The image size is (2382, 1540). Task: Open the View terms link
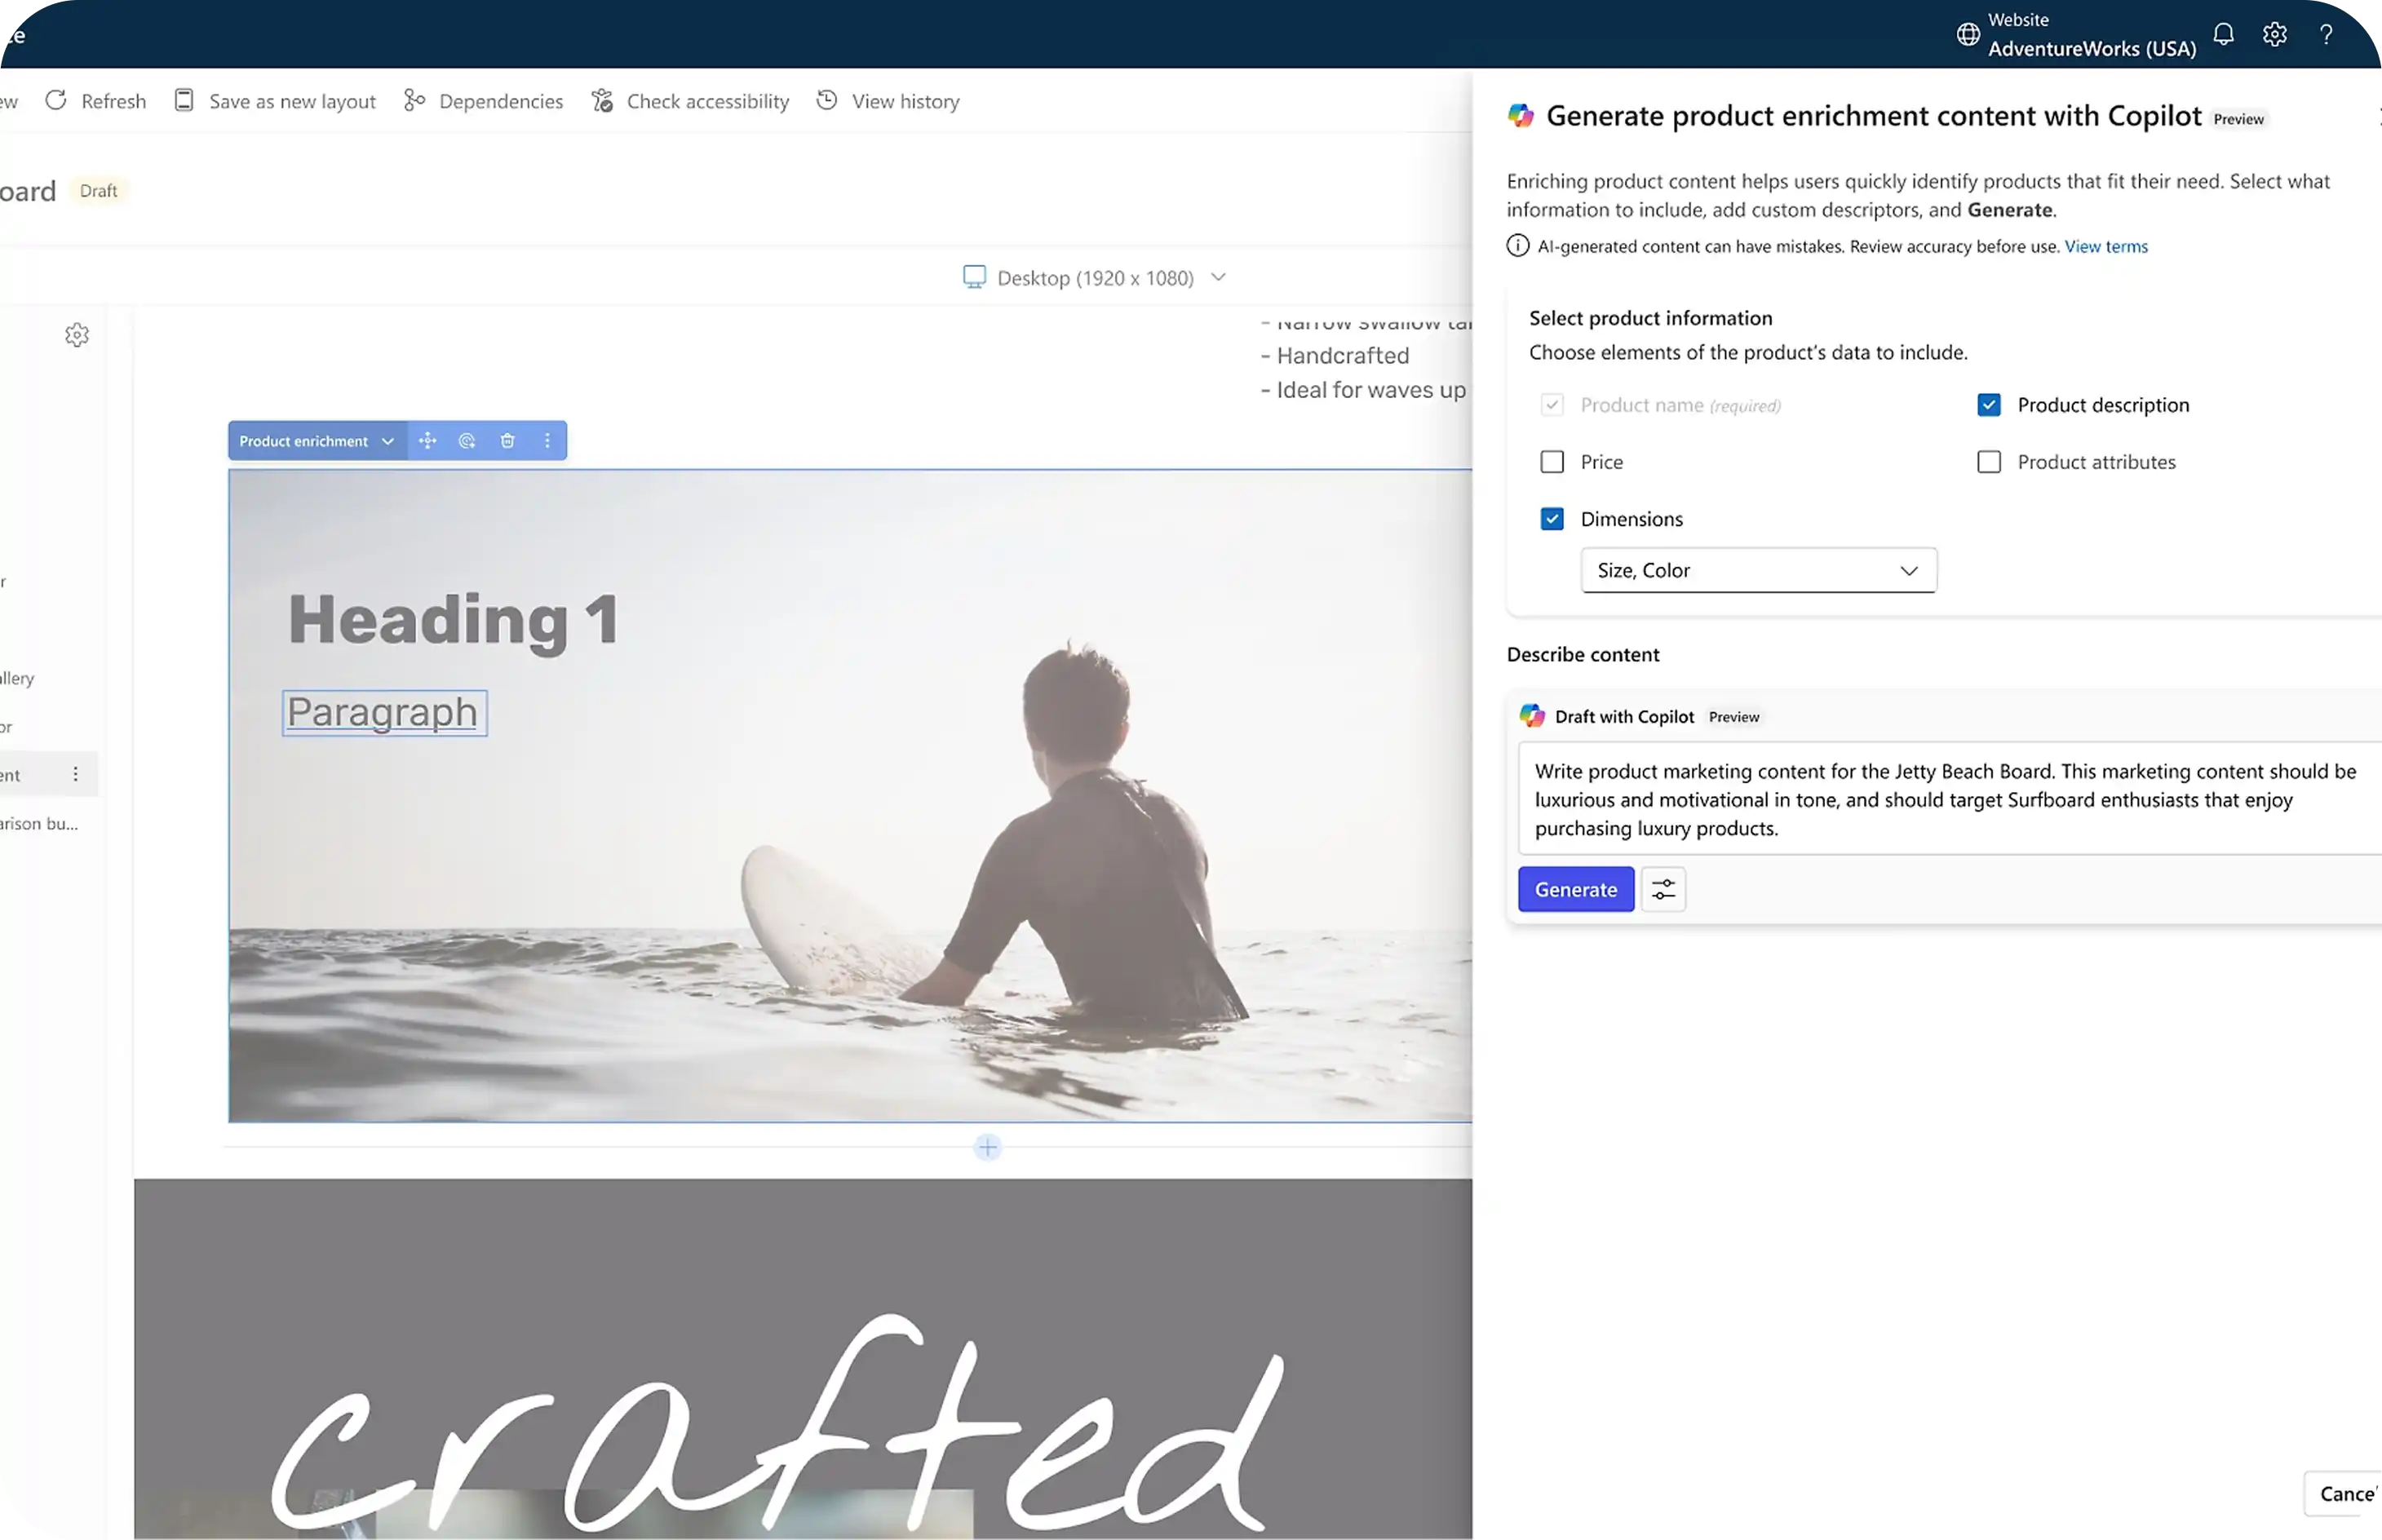pos(2106,246)
